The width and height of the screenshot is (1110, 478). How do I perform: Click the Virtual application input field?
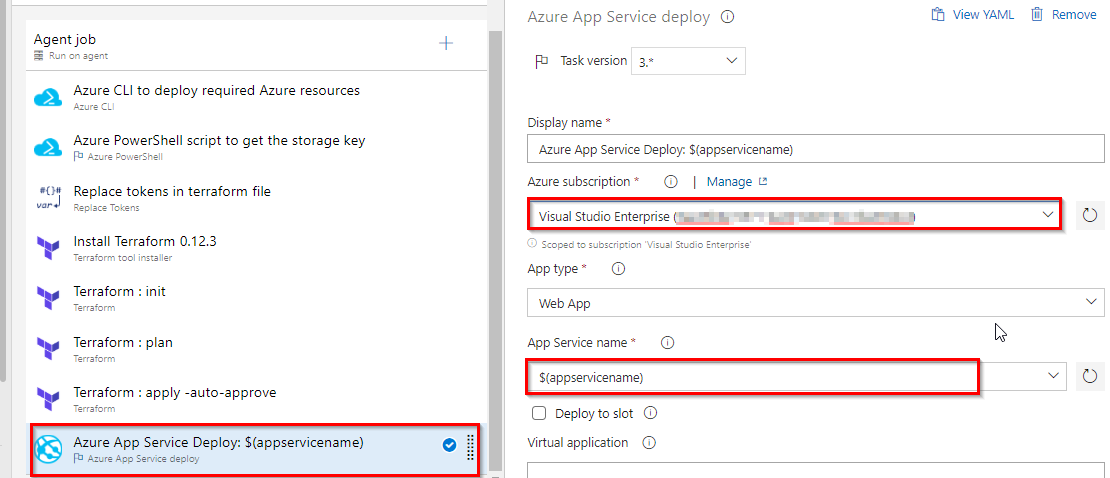[x=816, y=470]
